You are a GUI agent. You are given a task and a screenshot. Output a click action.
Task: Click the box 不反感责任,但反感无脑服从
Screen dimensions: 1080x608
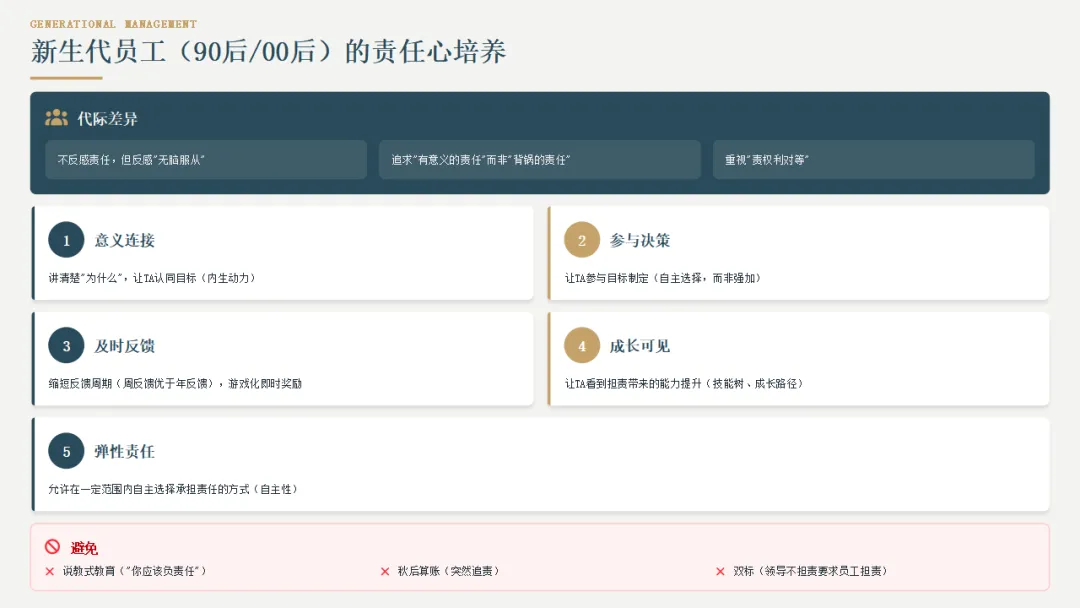(206, 160)
